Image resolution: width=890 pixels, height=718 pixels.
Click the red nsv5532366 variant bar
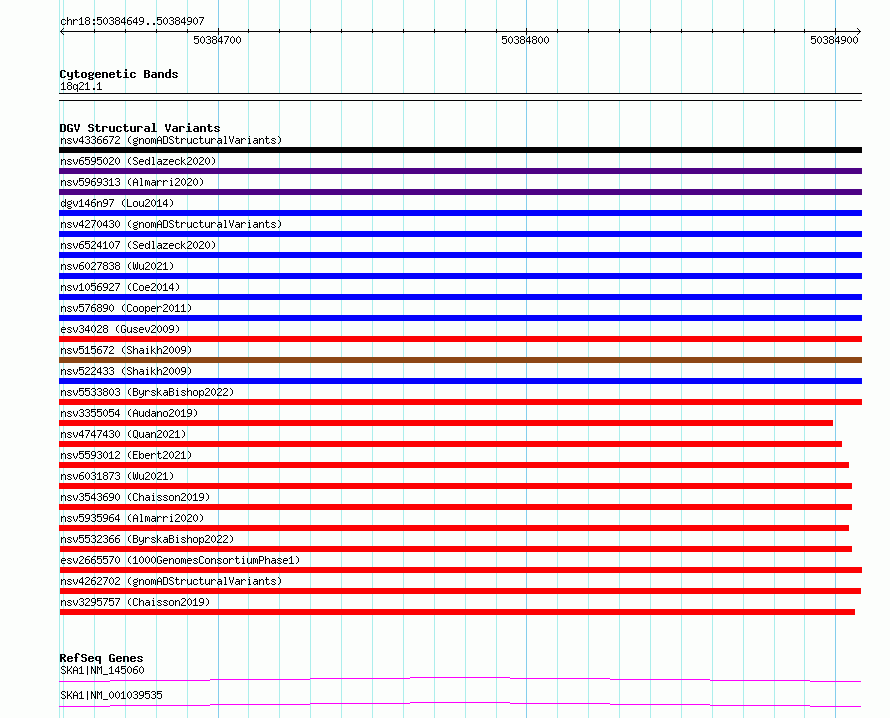tap(456, 549)
